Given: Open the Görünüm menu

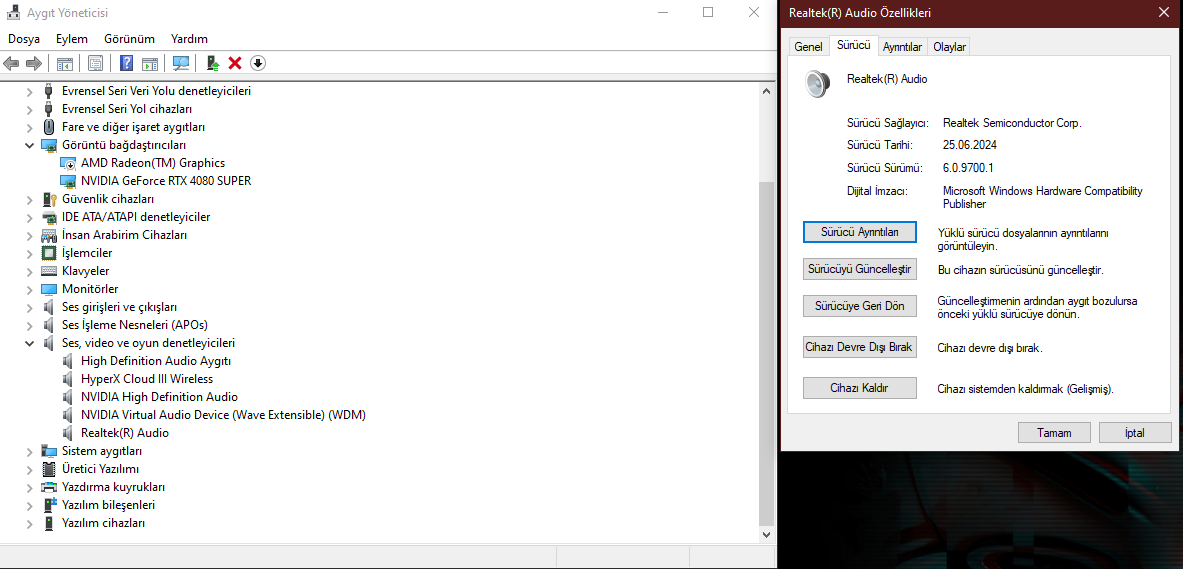Looking at the screenshot, I should [x=129, y=38].
